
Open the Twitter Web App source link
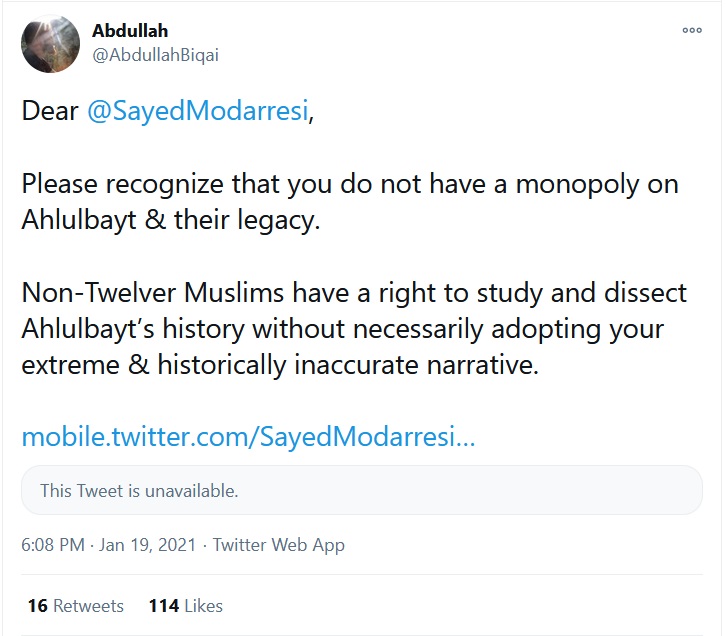(279, 545)
